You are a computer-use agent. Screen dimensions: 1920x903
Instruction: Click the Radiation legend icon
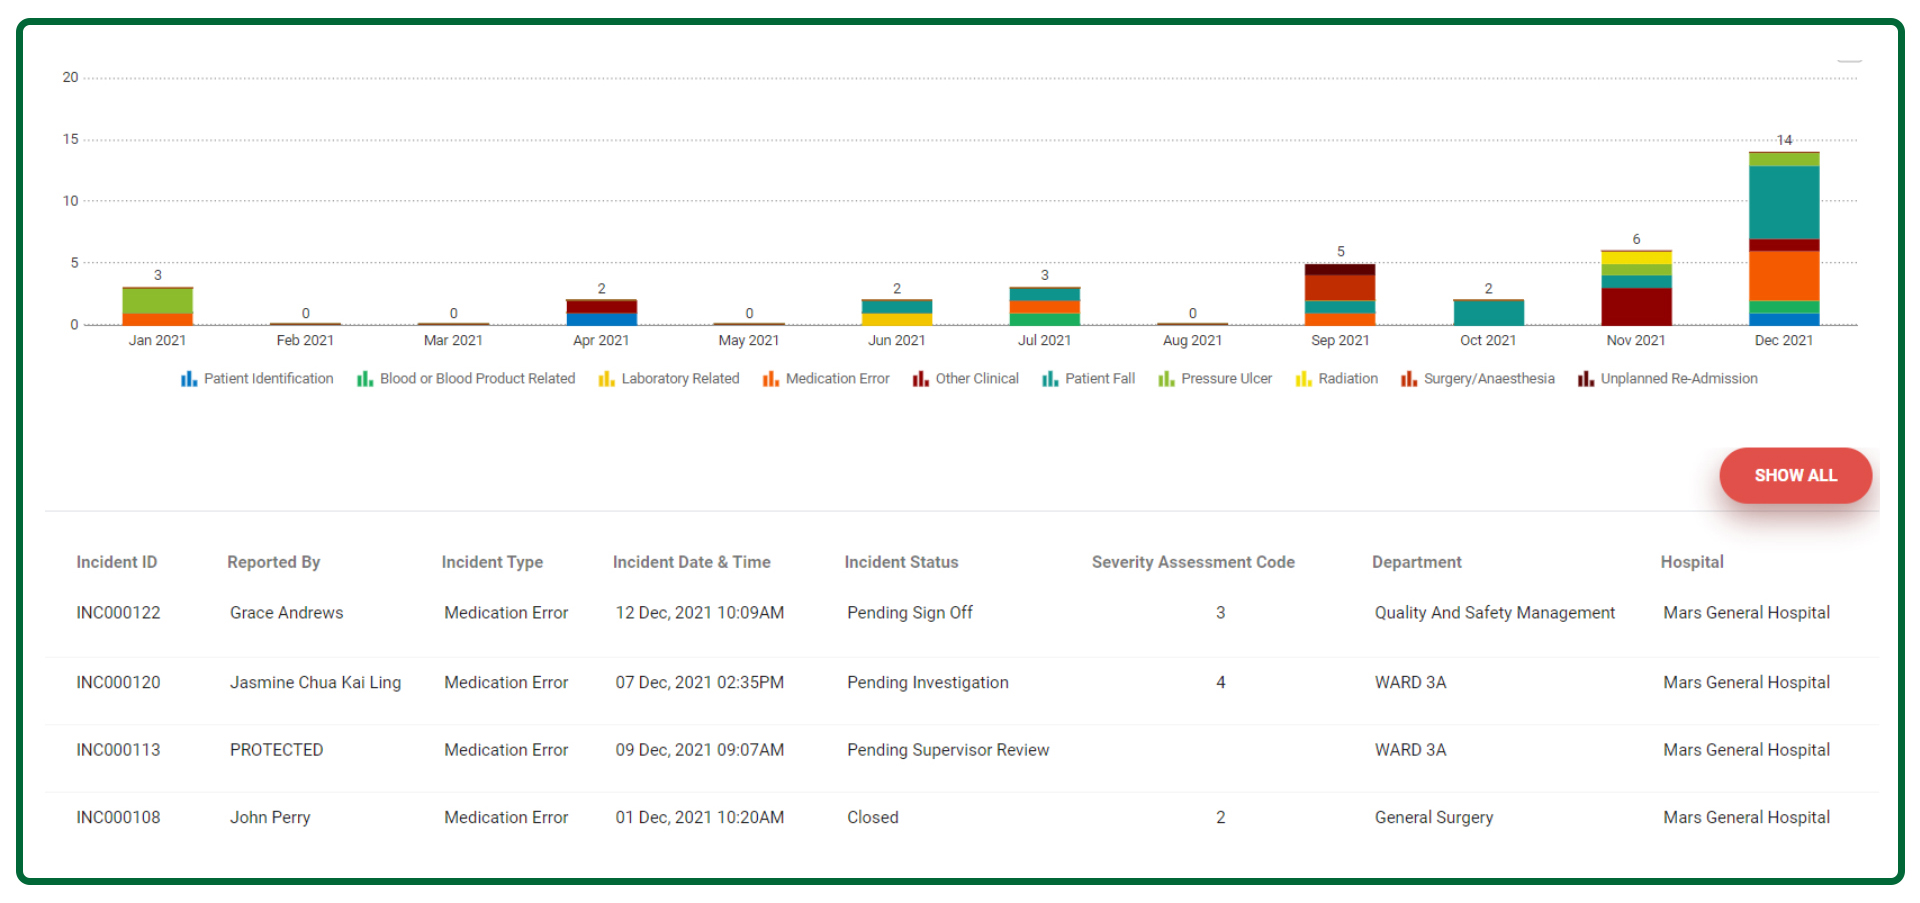1303,379
